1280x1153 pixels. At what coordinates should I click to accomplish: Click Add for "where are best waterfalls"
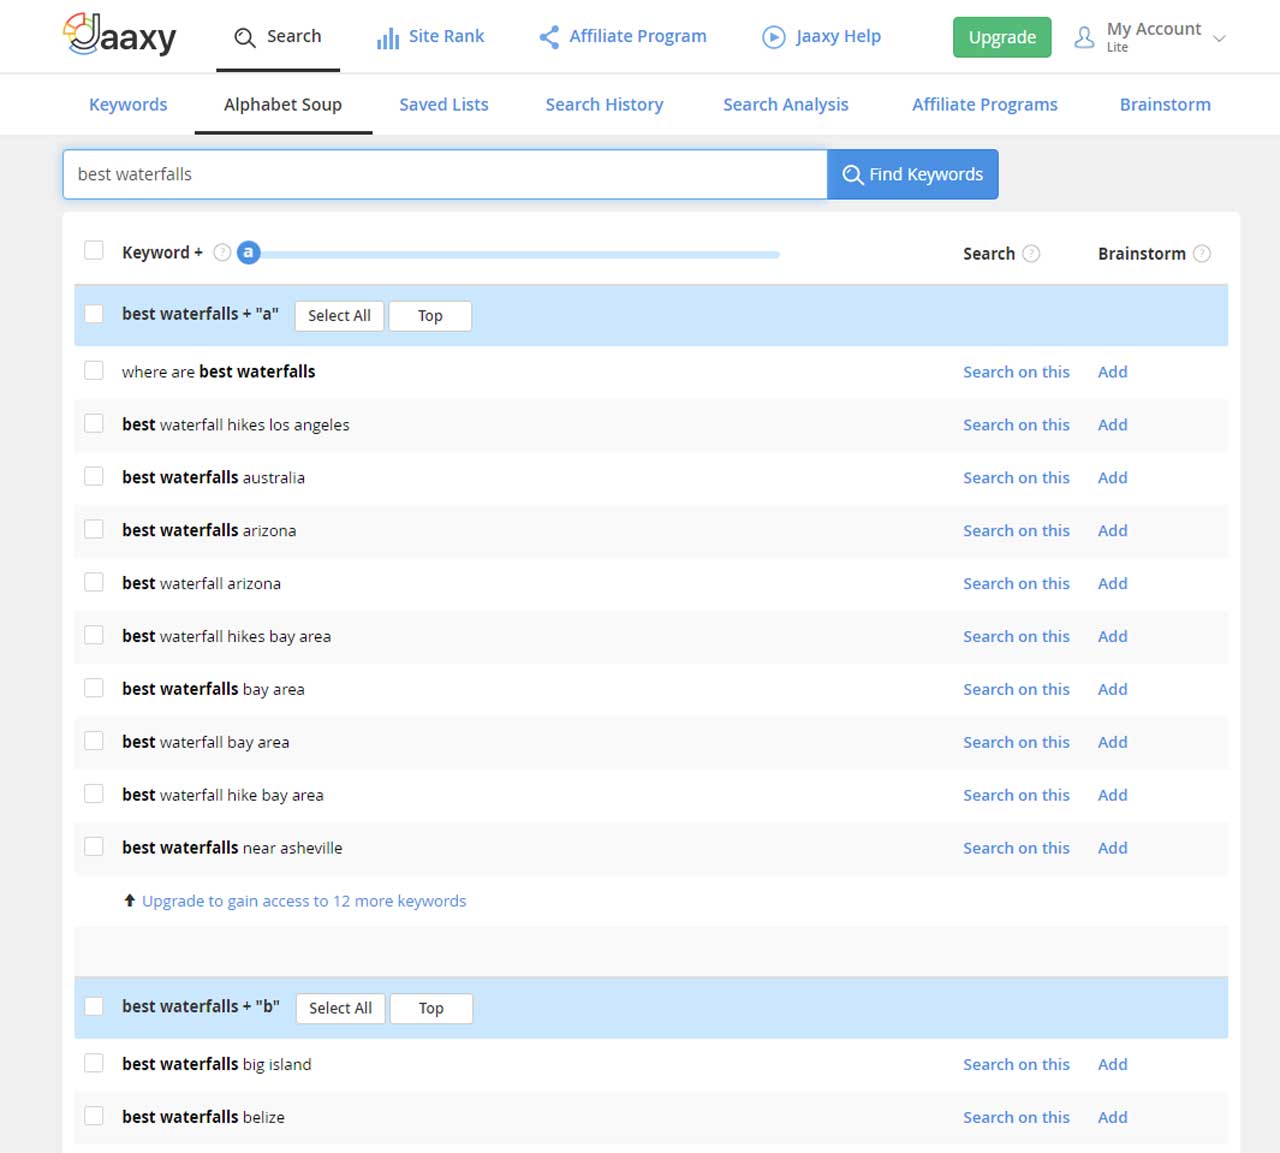click(1112, 372)
